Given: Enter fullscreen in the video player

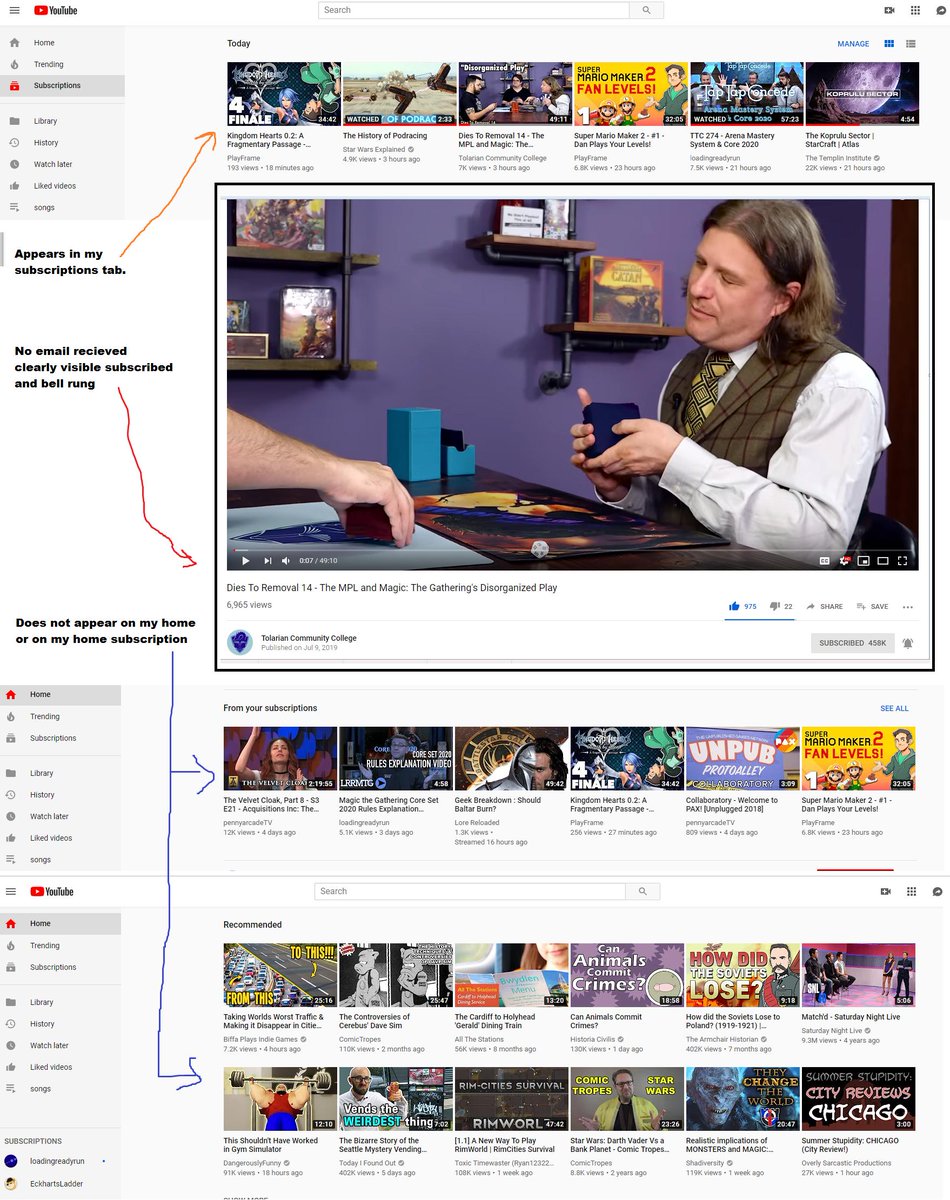Looking at the screenshot, I should point(902,561).
